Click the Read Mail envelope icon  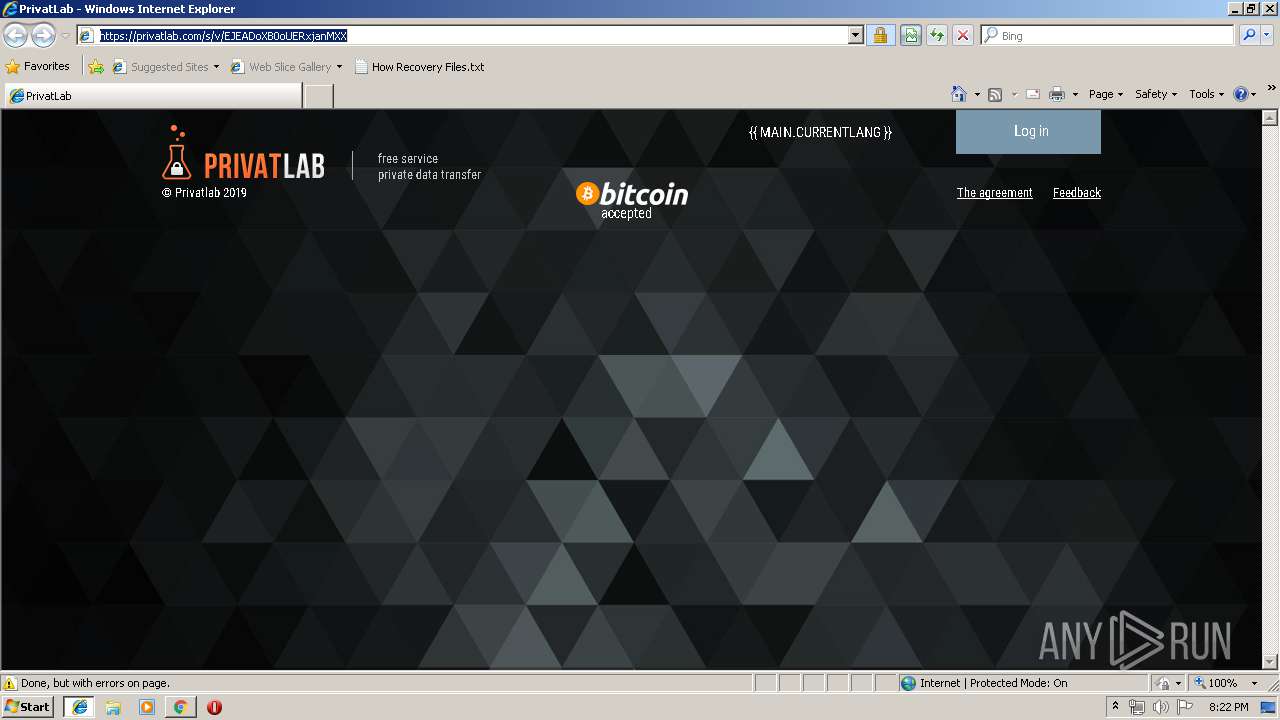point(1033,94)
